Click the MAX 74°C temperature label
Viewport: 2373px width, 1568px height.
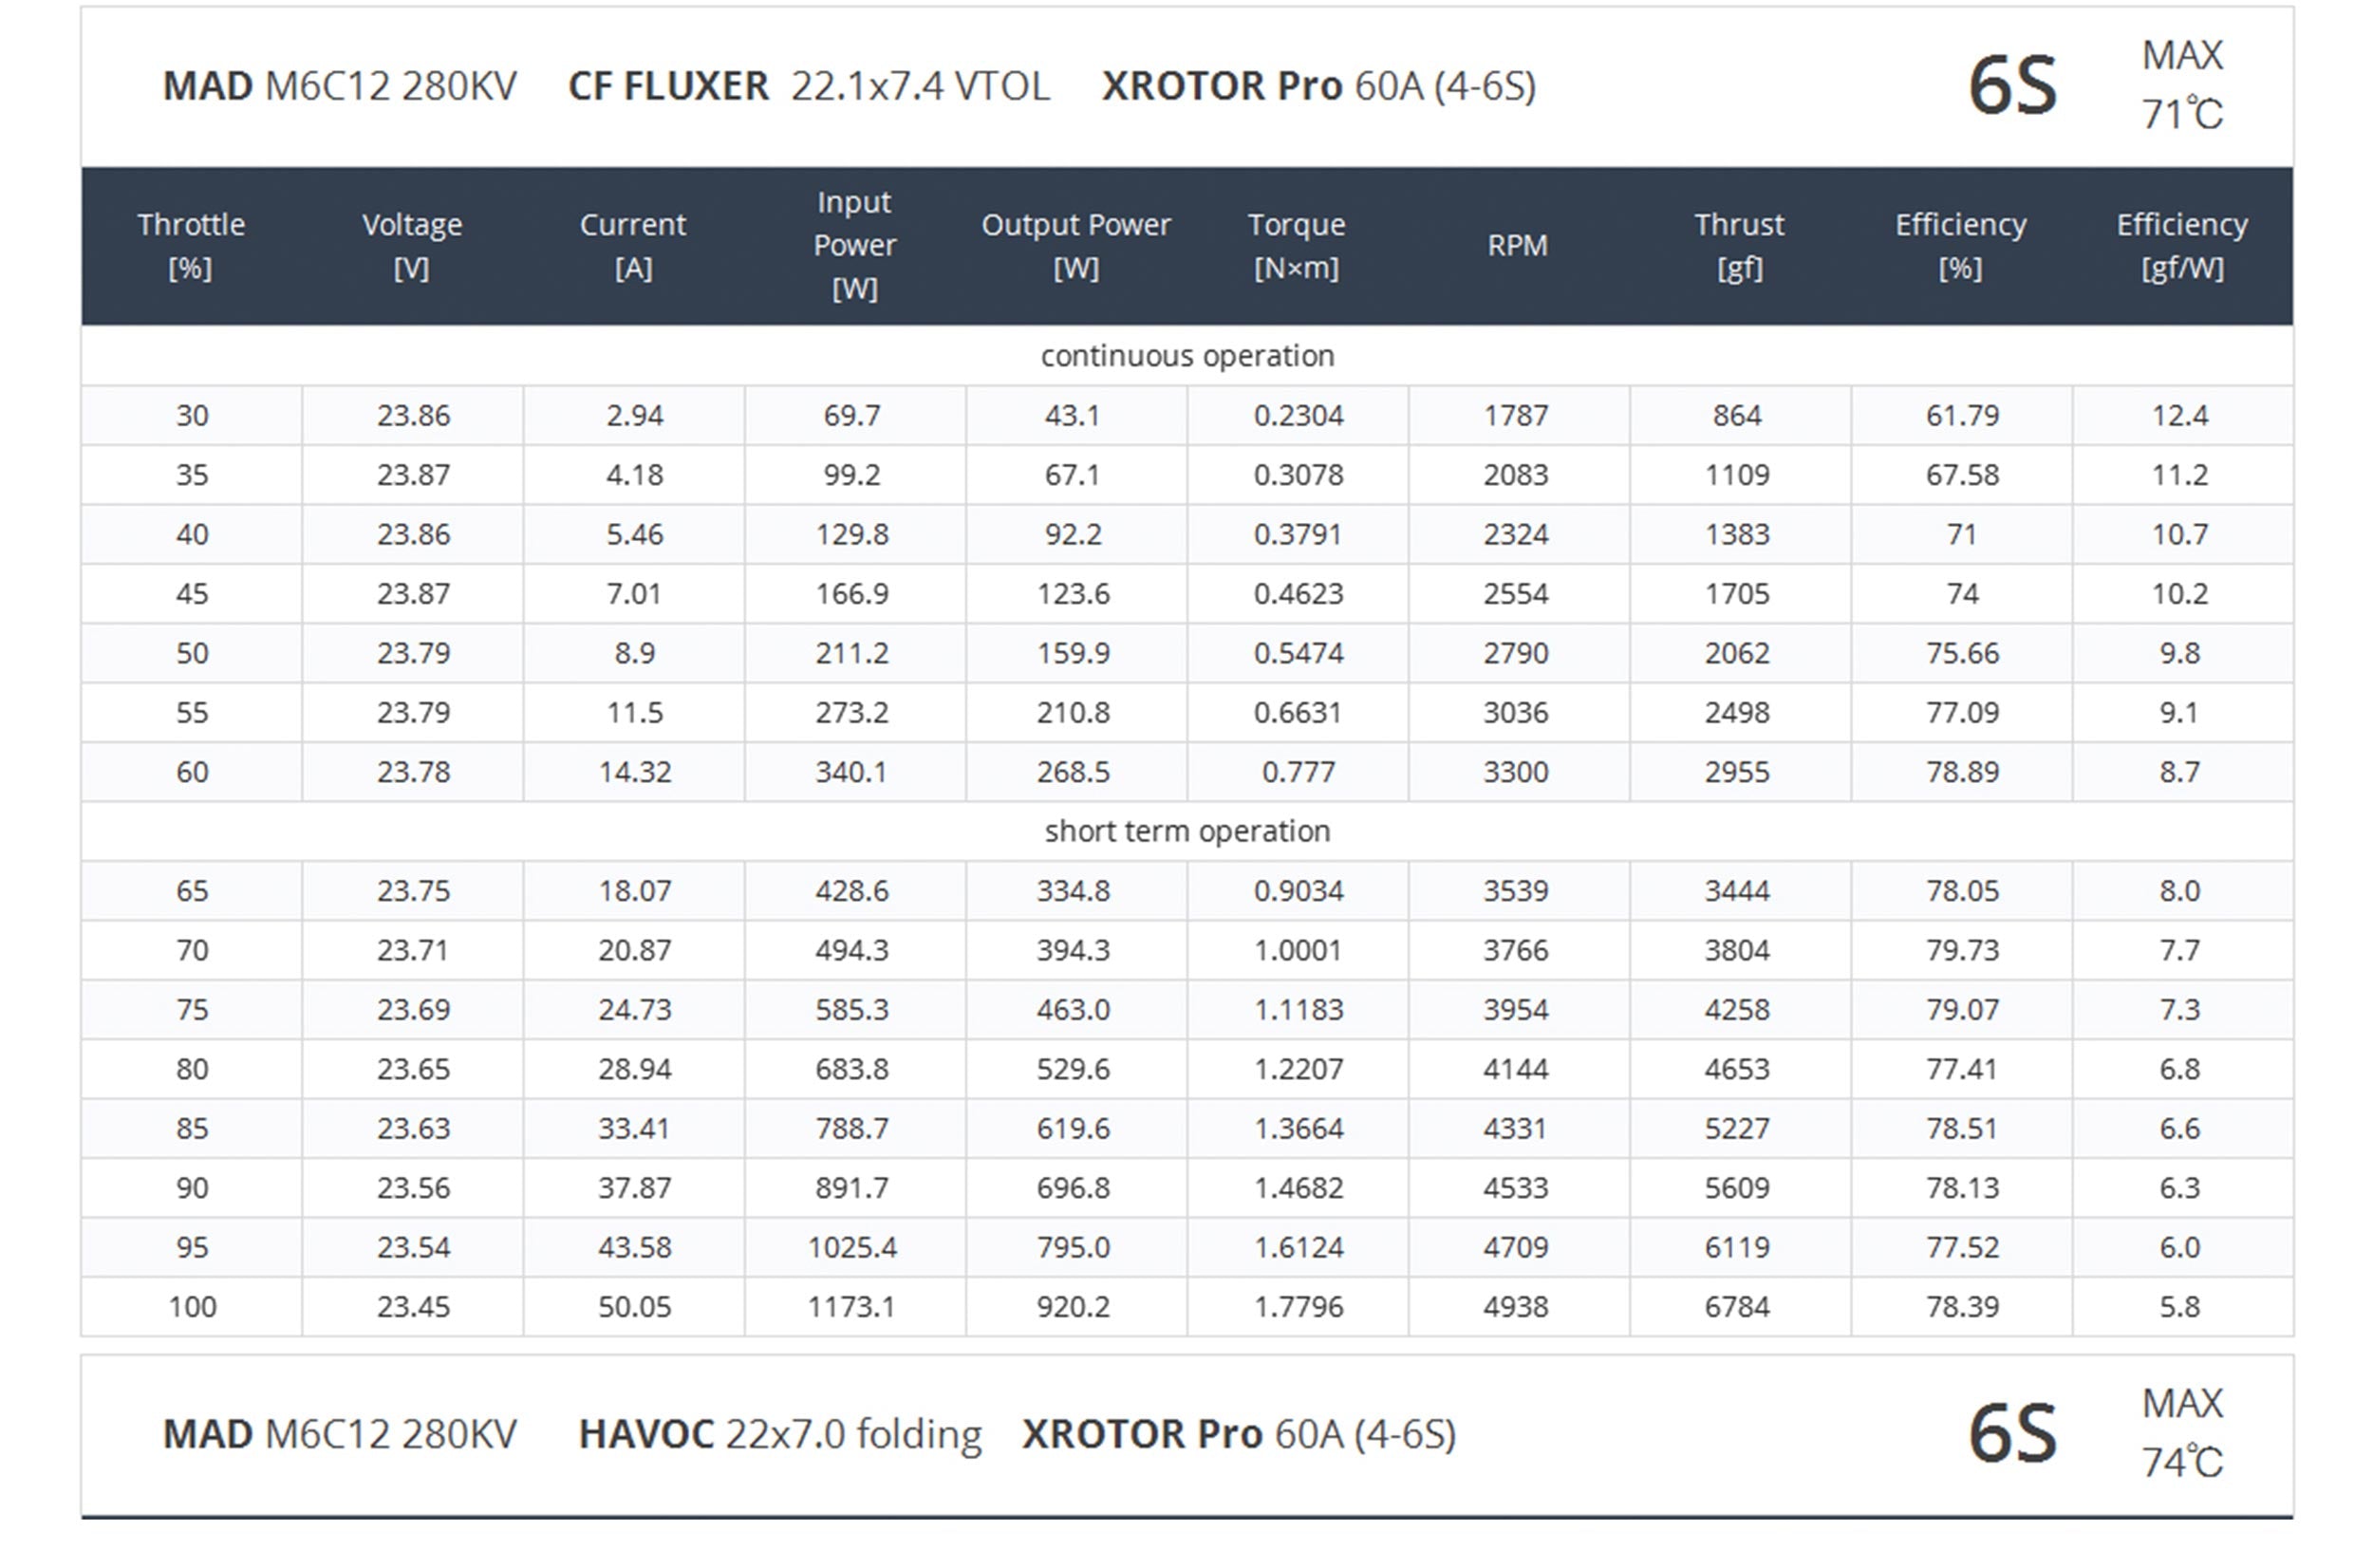point(2182,1433)
